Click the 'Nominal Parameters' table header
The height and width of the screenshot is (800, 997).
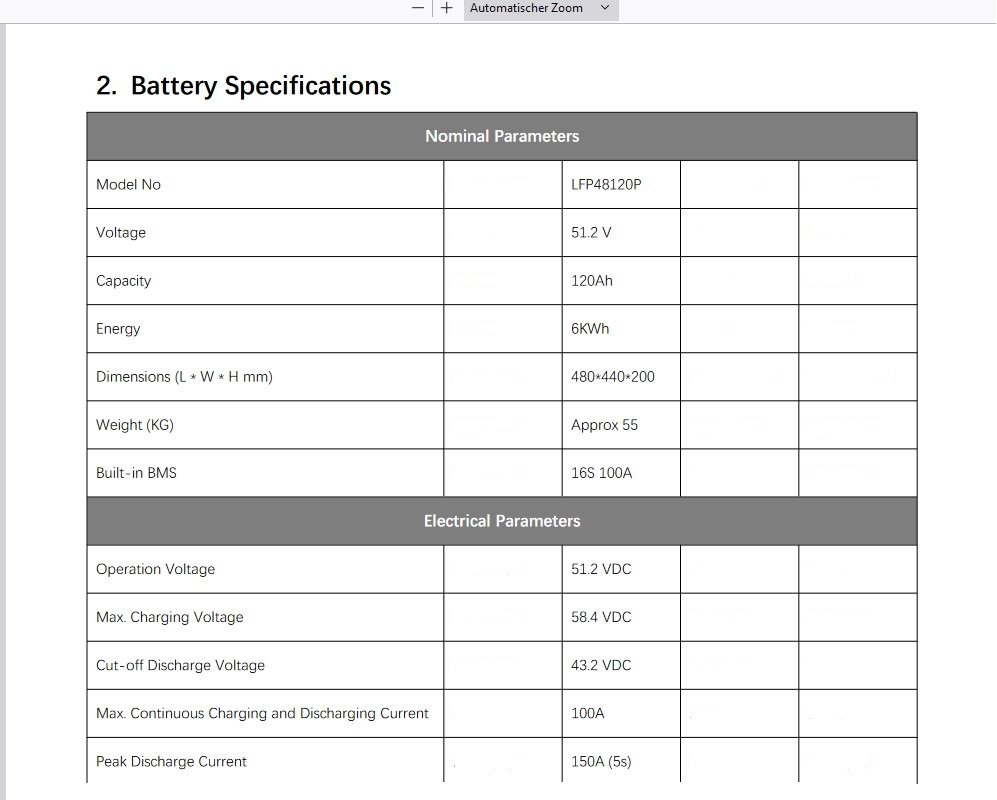coord(501,136)
